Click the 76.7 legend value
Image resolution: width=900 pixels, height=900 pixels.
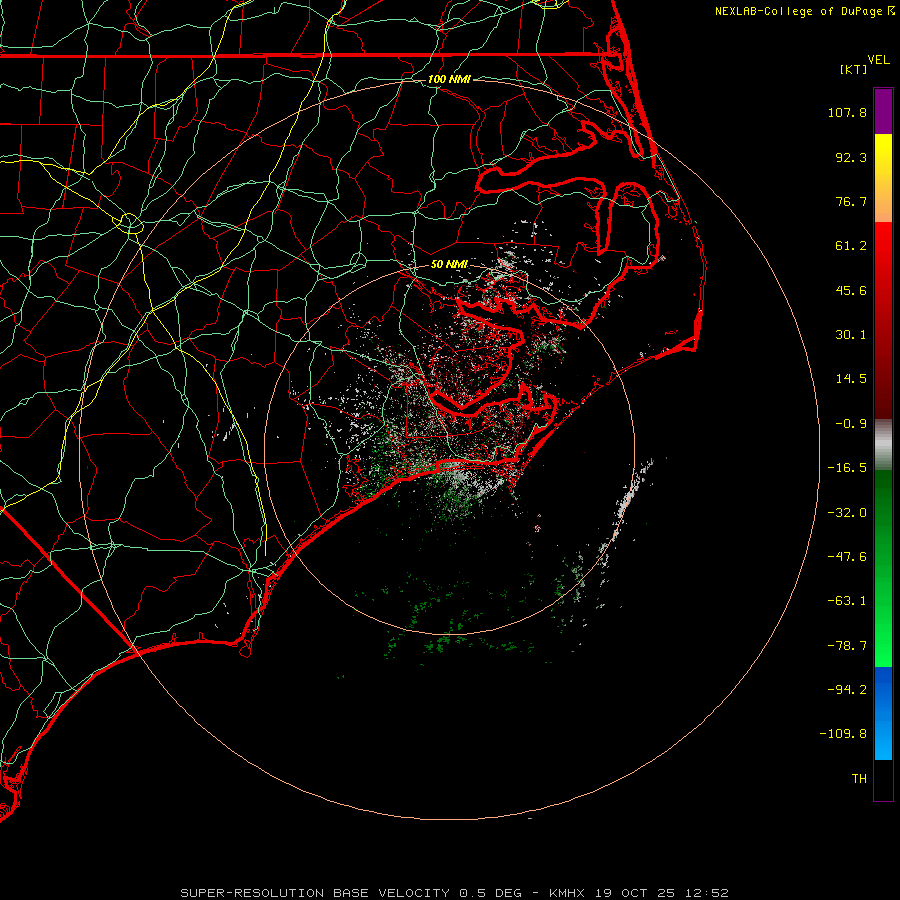851,201
